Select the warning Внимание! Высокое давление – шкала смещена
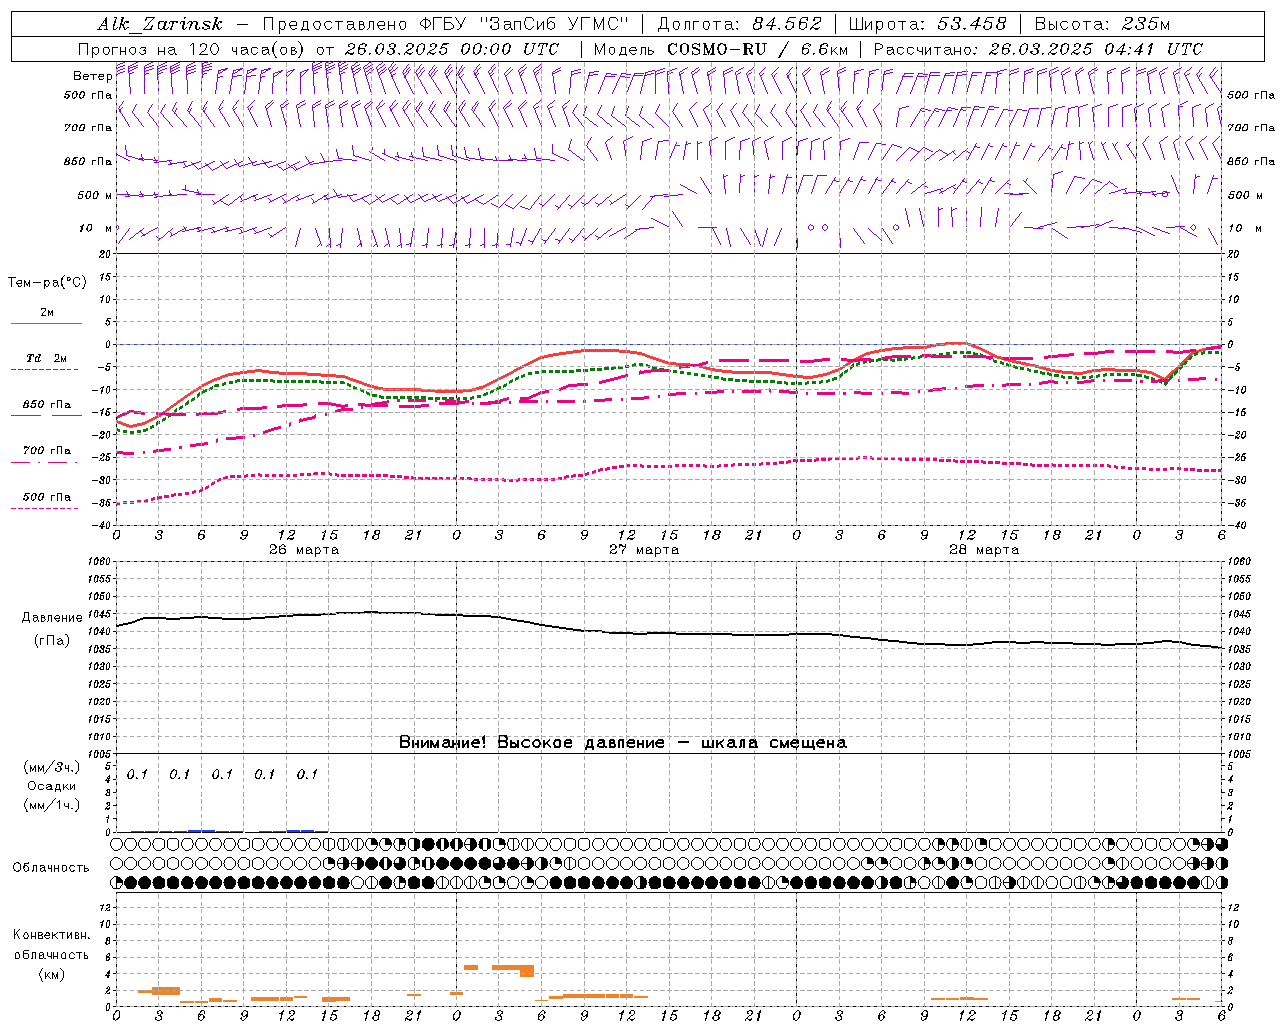The image size is (1280, 1024). (x=623, y=743)
